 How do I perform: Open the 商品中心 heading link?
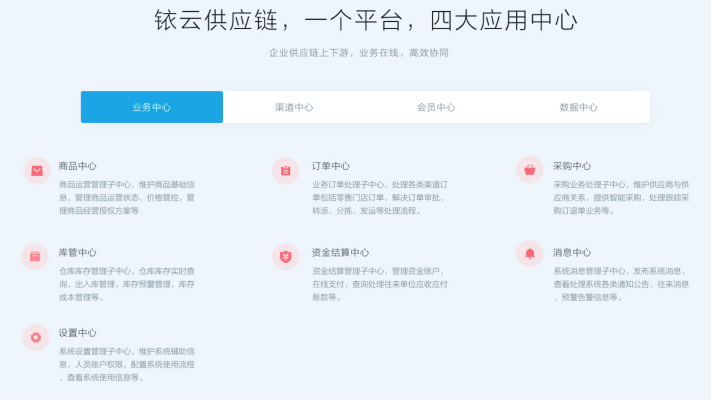78,166
